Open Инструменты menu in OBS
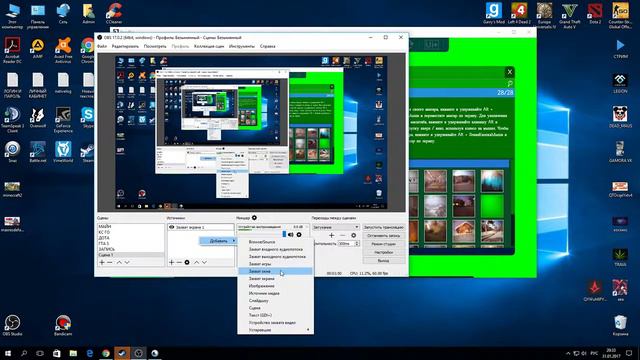 [242, 46]
